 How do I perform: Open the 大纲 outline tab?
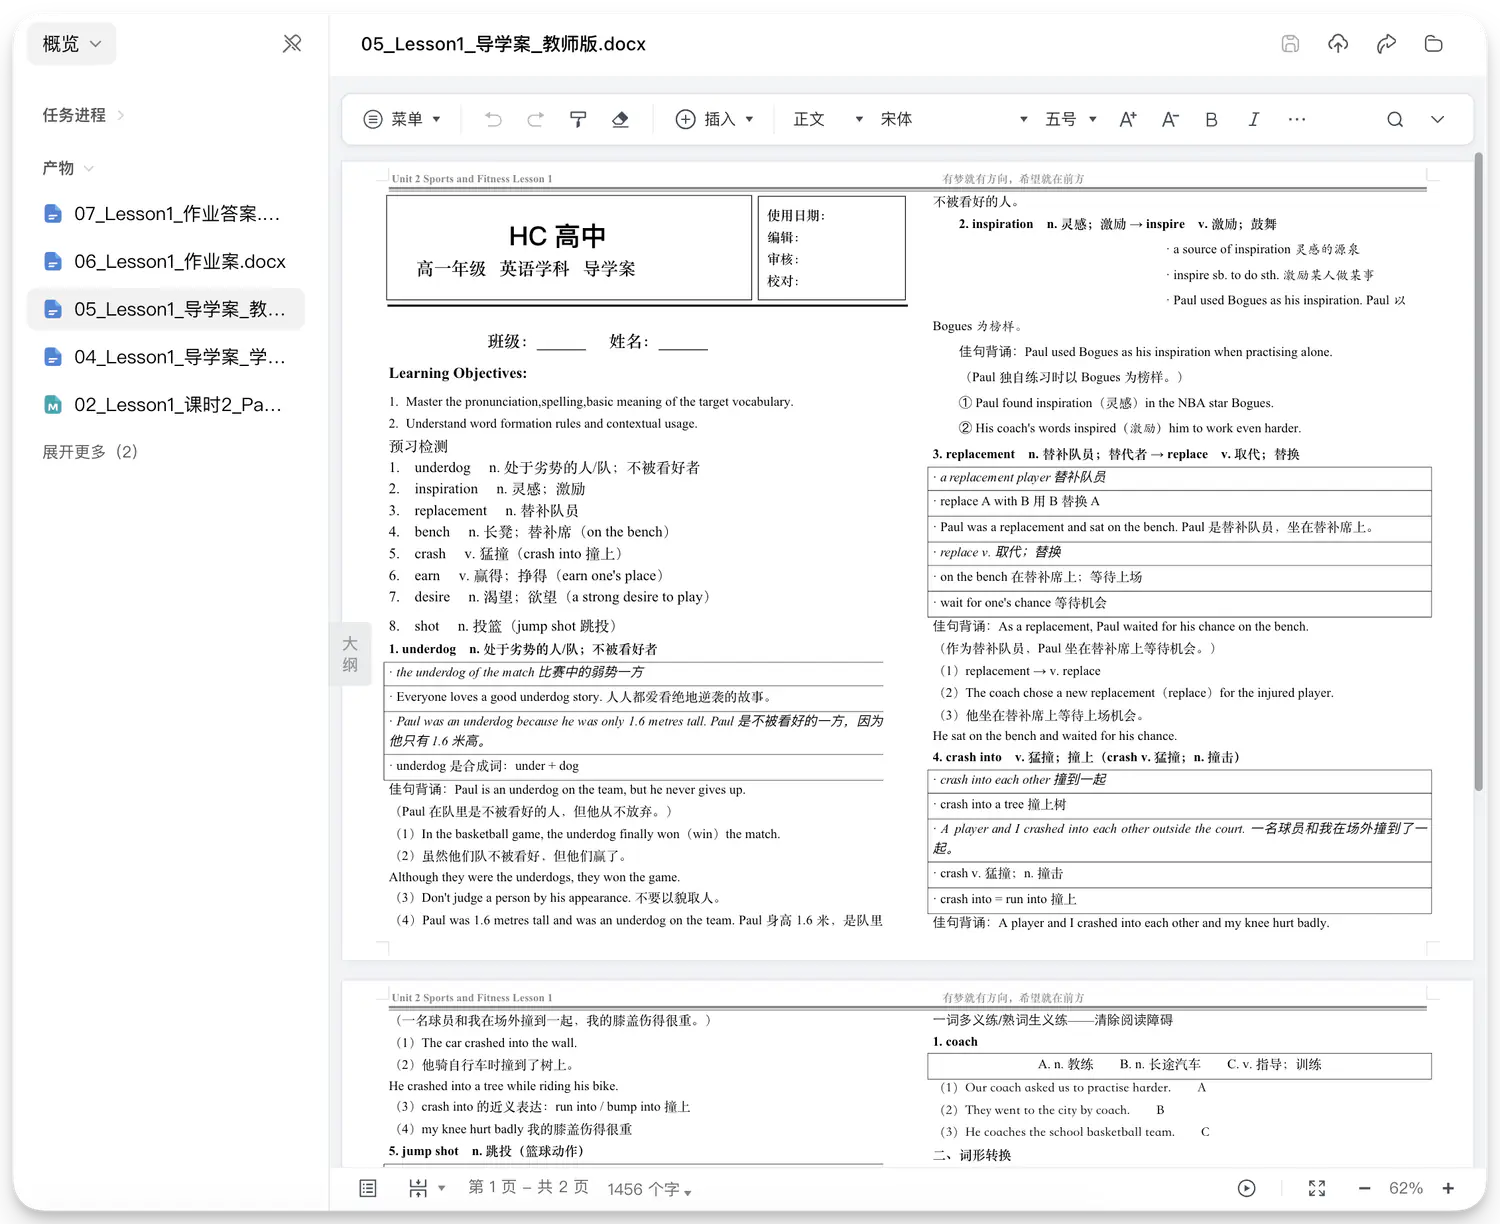pos(350,653)
